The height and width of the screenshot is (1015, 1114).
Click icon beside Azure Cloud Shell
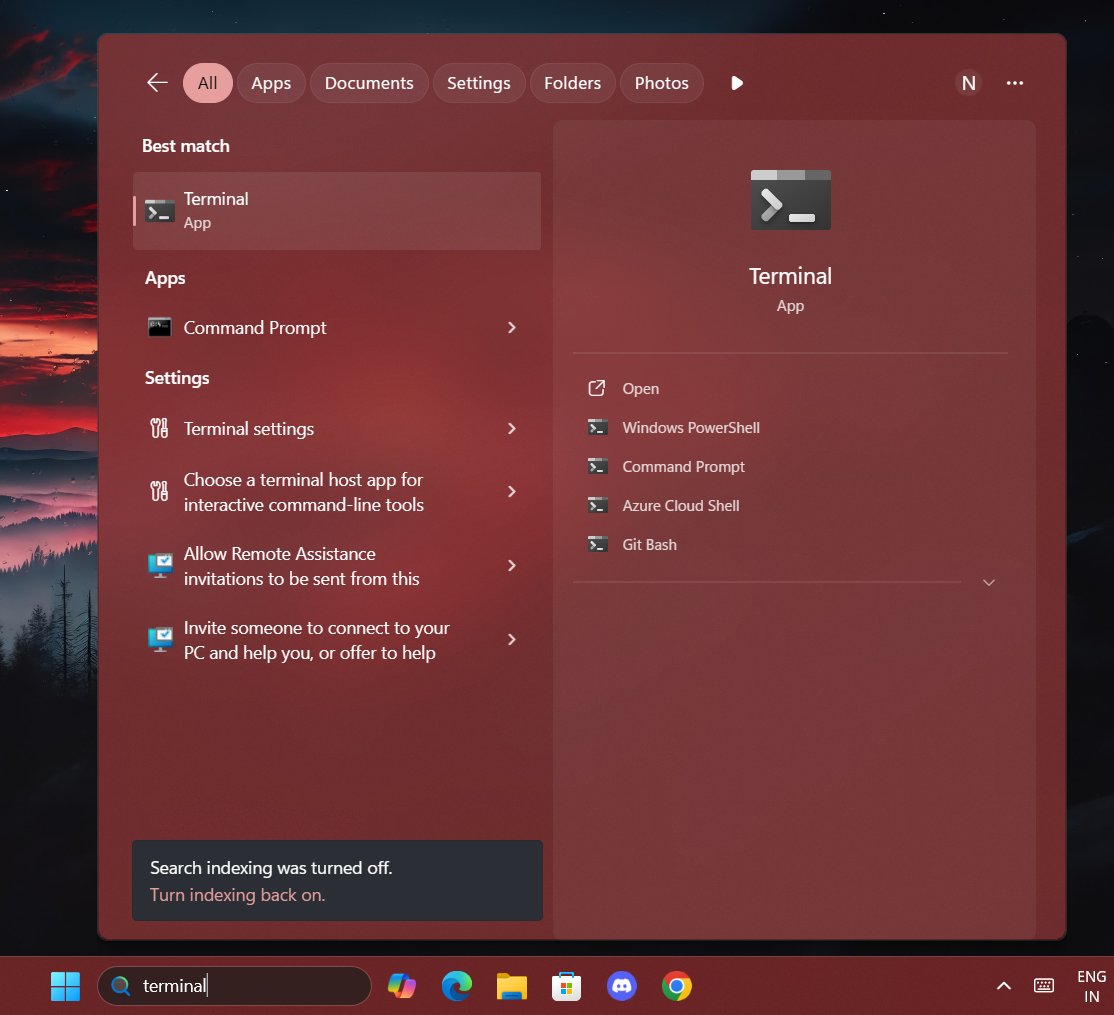[597, 505]
